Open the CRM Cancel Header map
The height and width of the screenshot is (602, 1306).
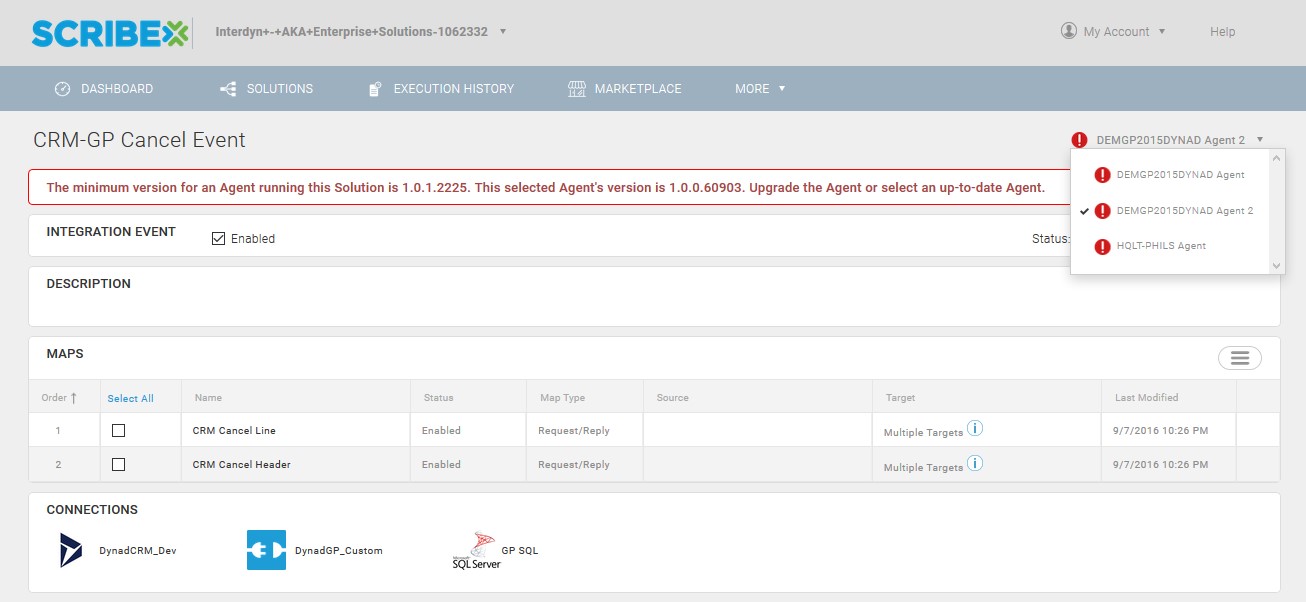(x=242, y=464)
